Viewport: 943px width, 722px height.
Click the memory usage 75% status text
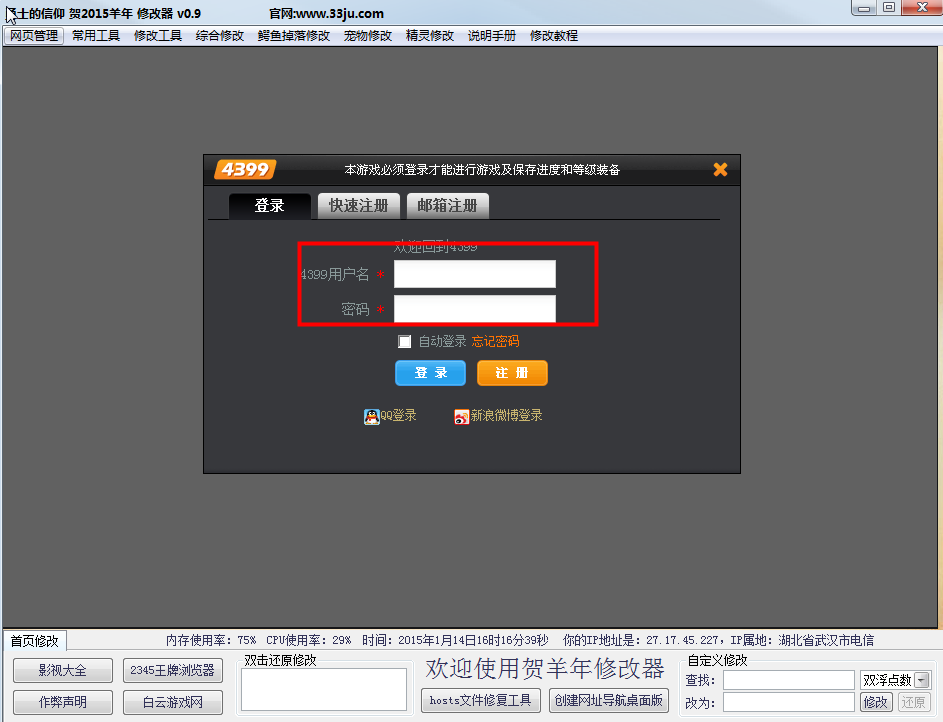(x=210, y=640)
